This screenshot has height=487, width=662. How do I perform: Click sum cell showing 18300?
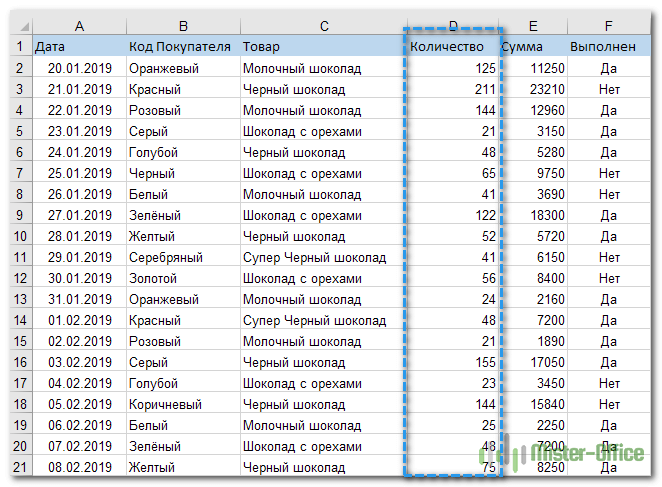(533, 215)
